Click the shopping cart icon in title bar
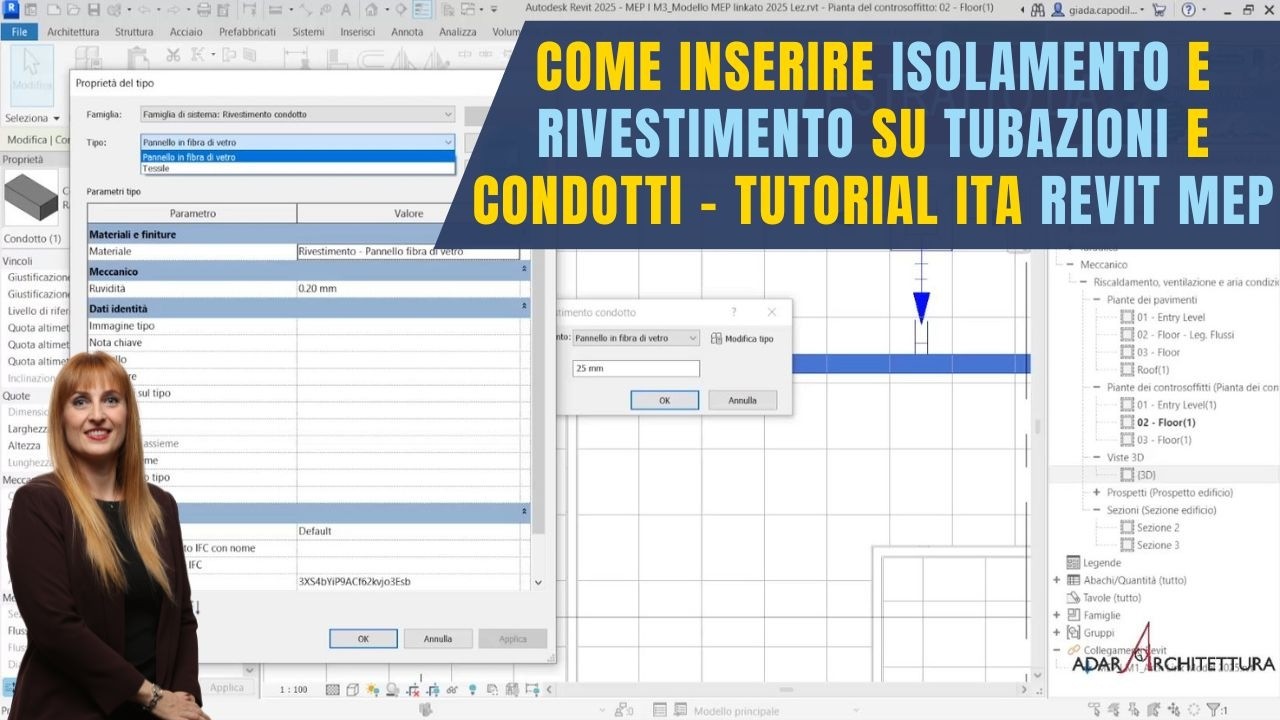Screen dimensions: 1280x720 coord(1159,10)
